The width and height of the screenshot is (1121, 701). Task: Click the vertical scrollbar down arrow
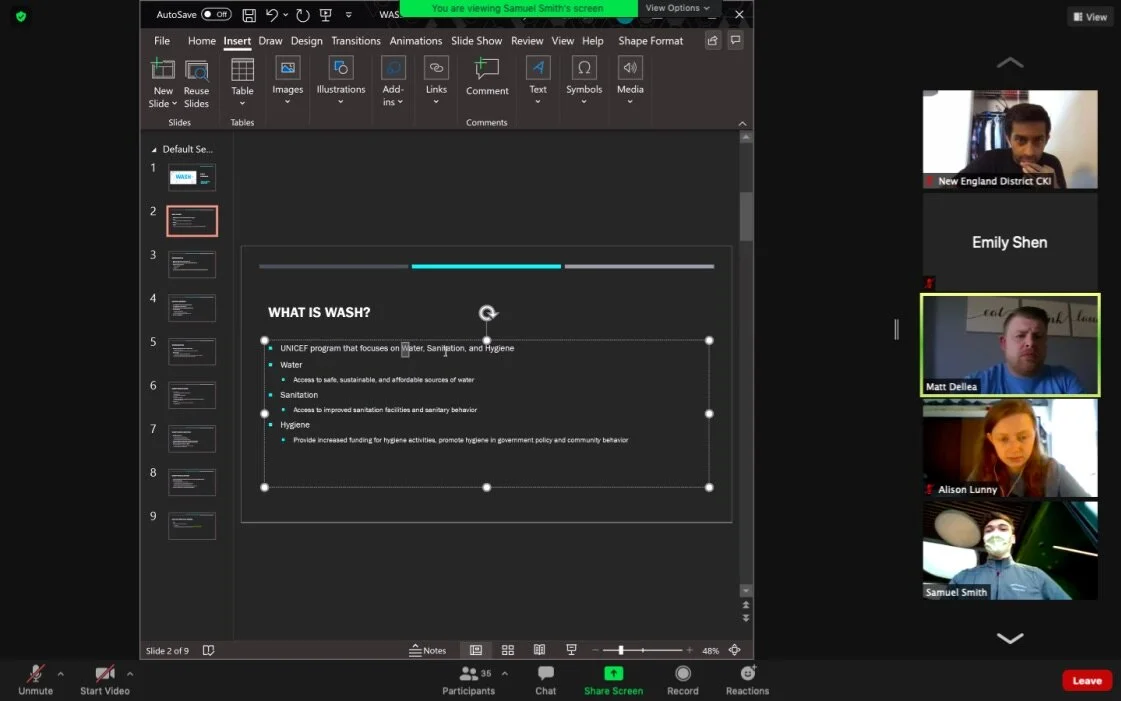pos(746,590)
